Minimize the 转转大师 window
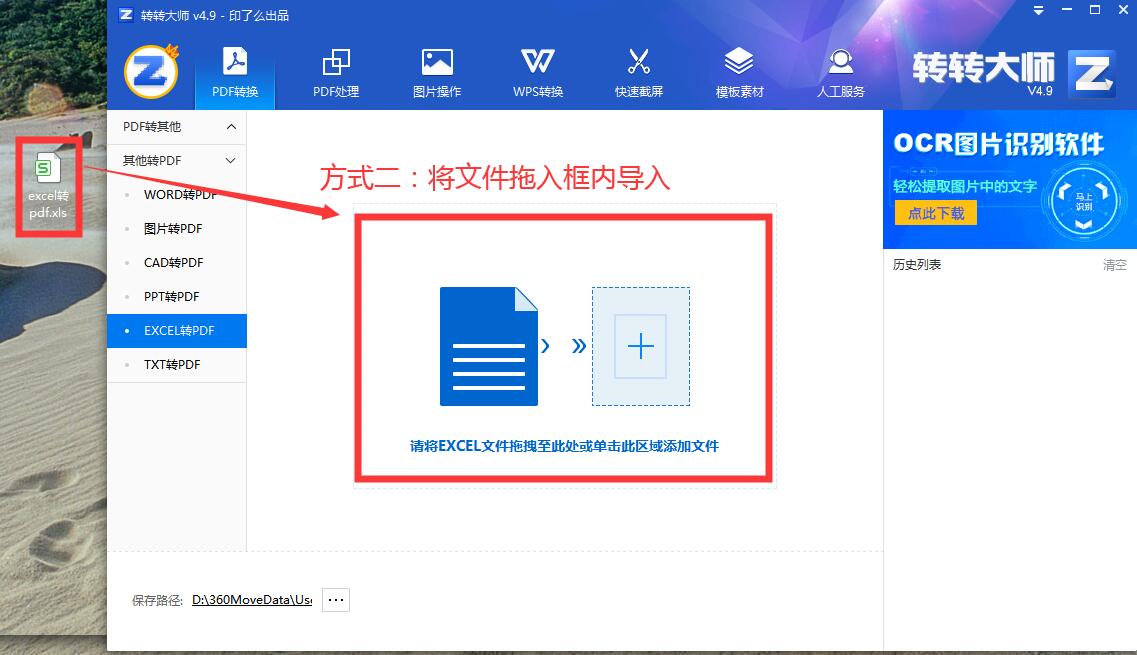1137x655 pixels. 1067,10
